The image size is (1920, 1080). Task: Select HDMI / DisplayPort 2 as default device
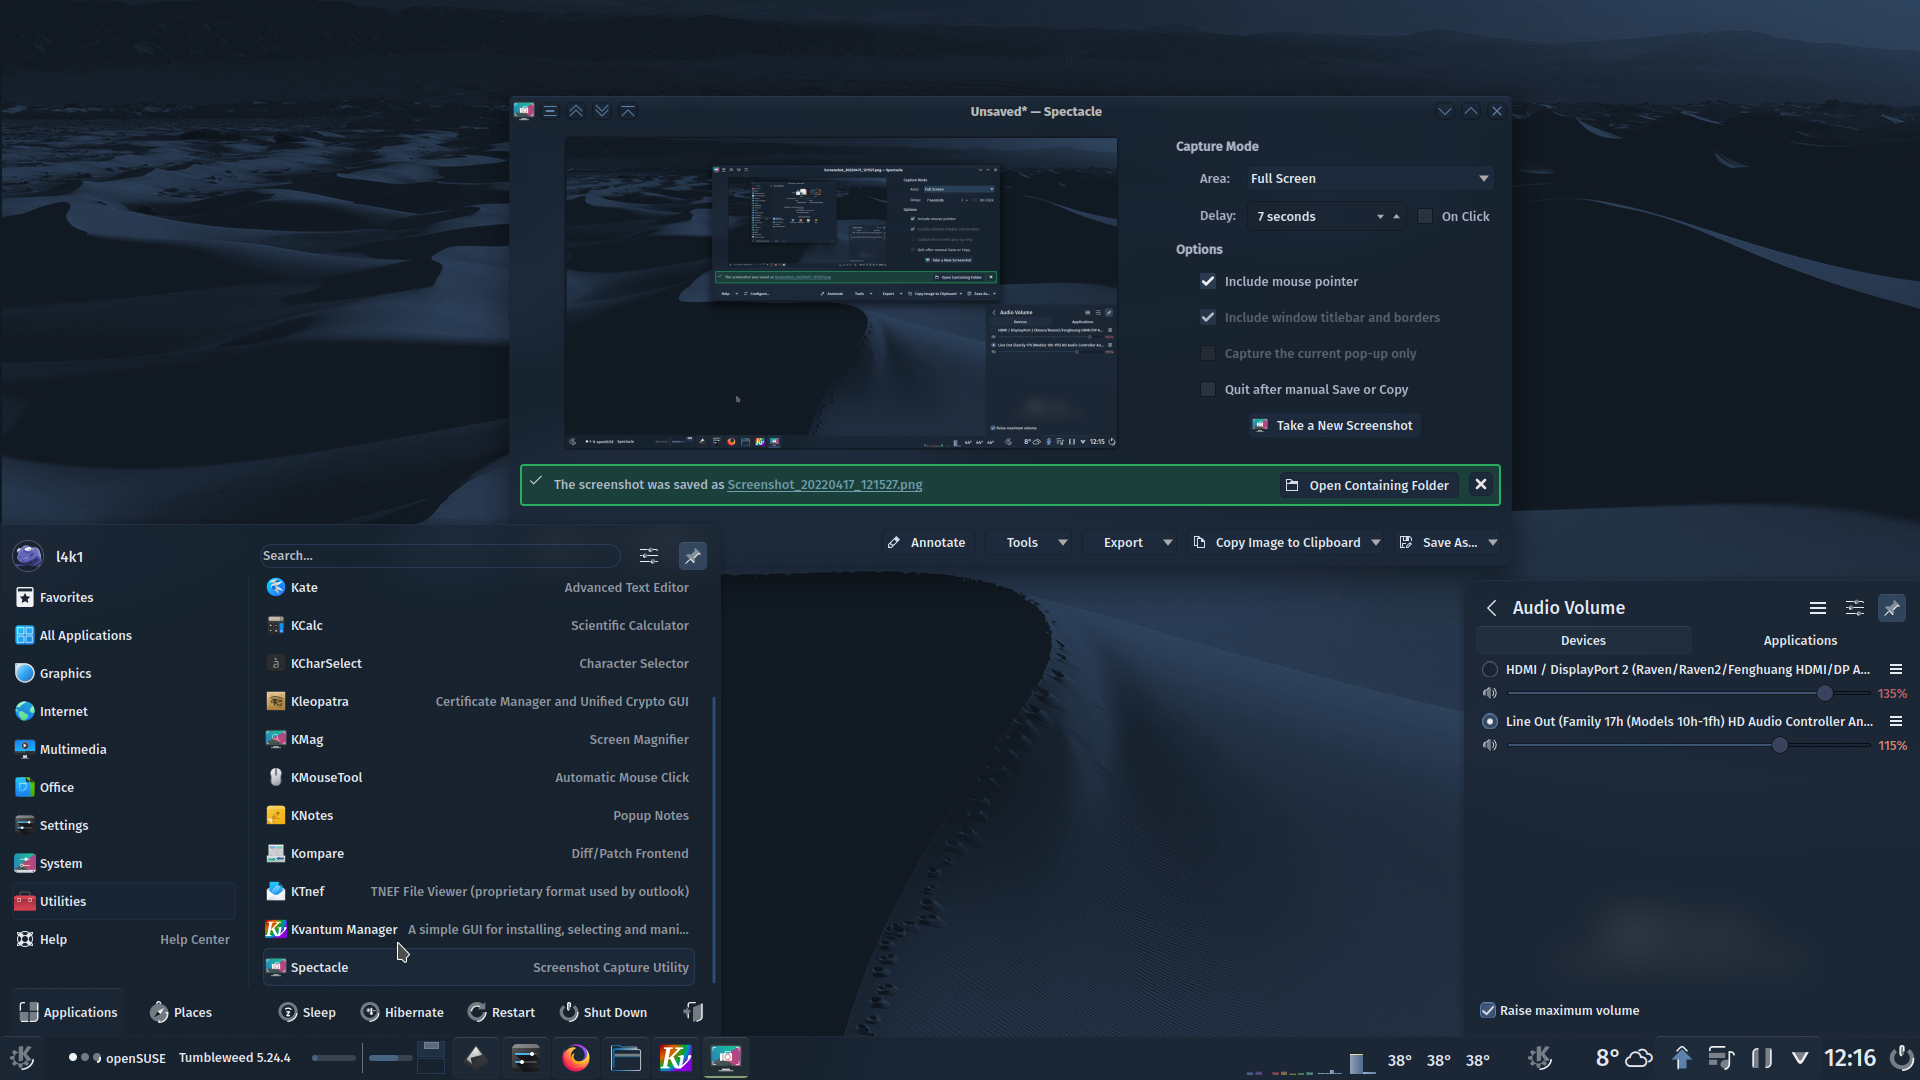[1490, 669]
